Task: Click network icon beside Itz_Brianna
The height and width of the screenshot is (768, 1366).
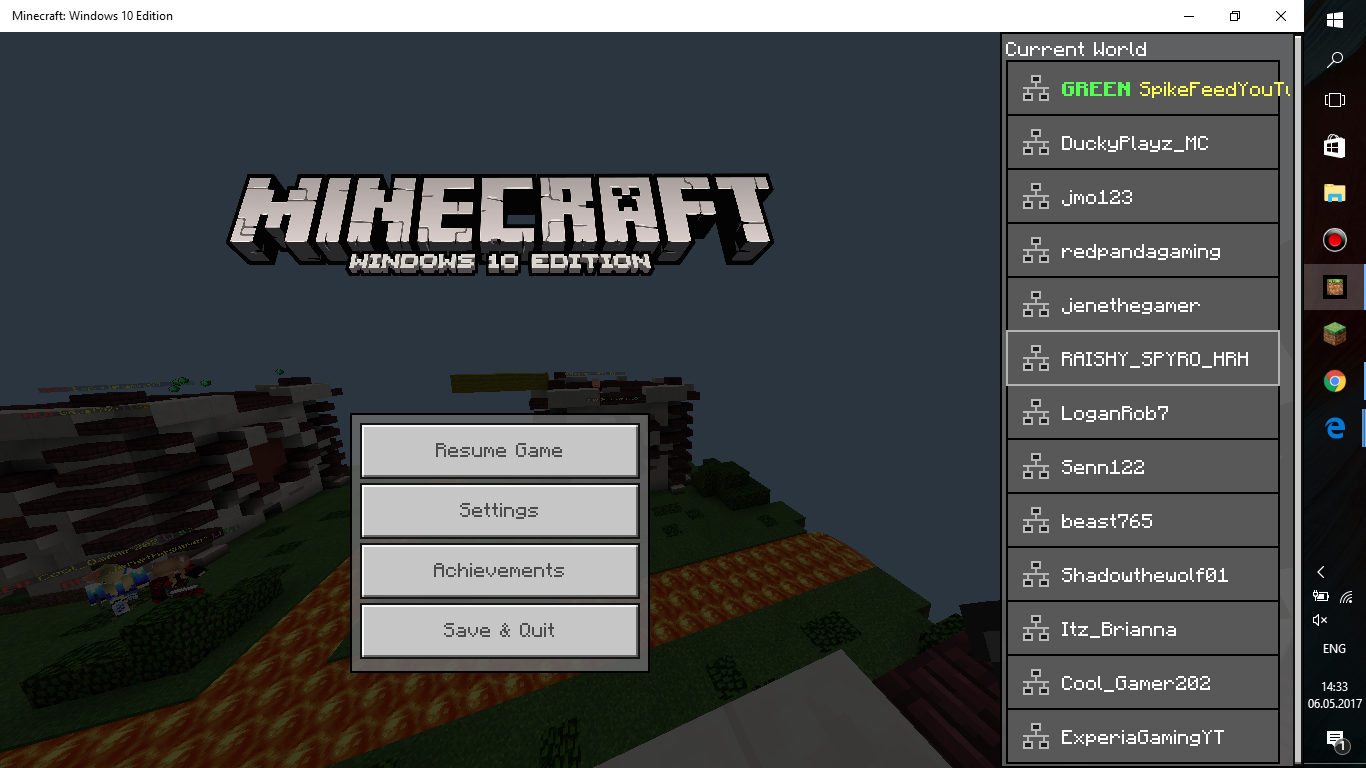Action: click(x=1036, y=629)
